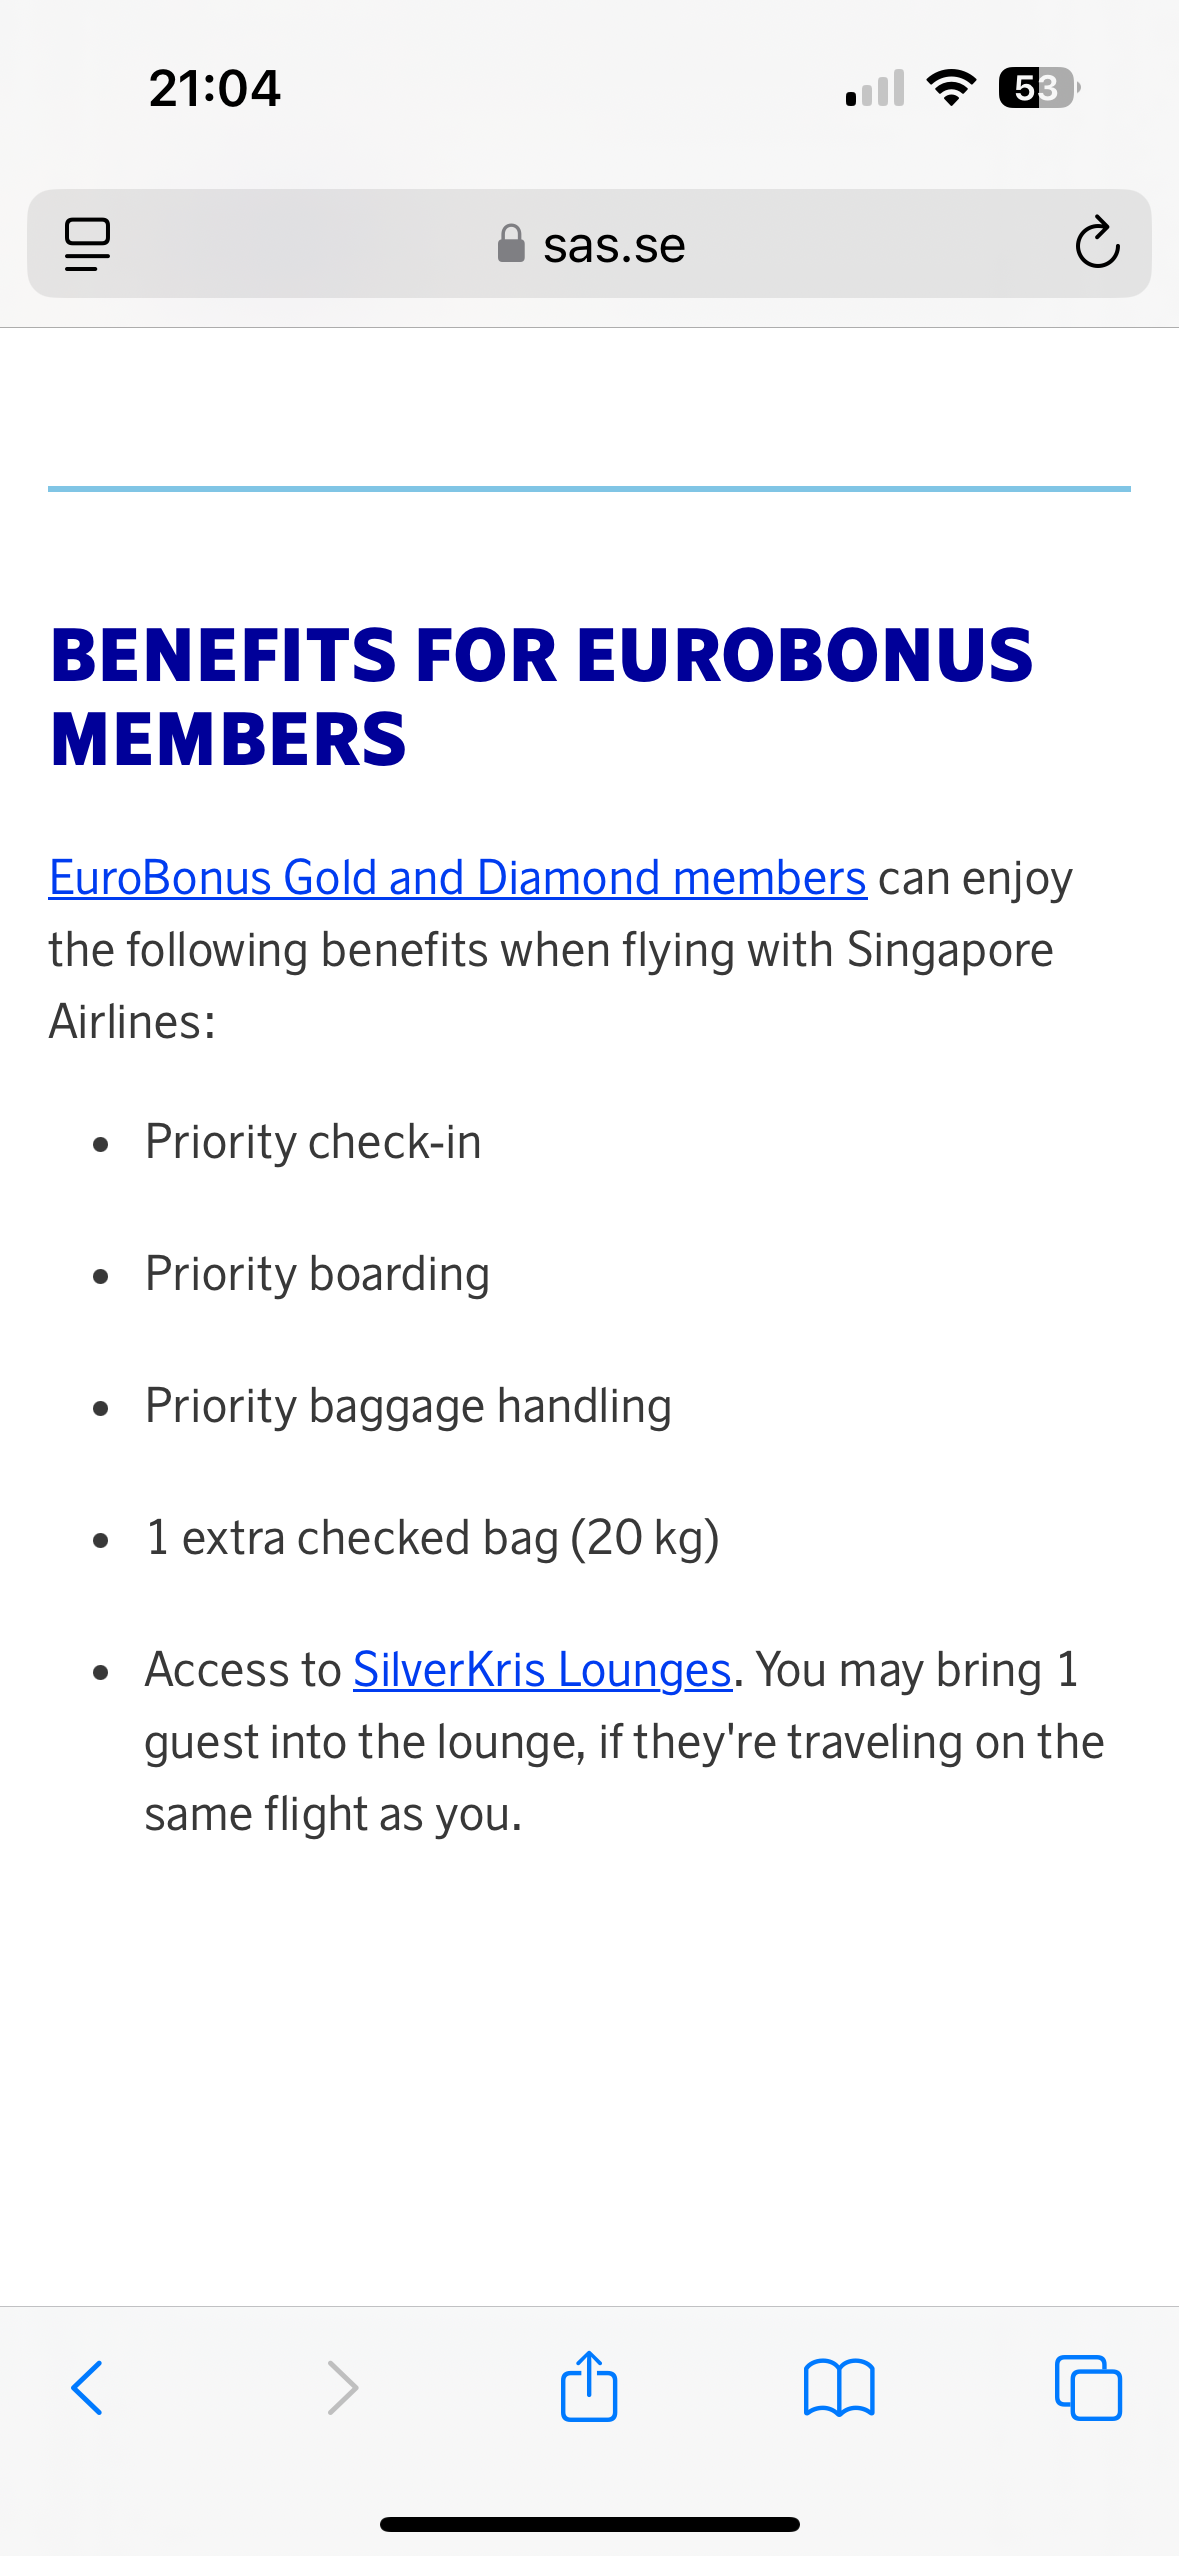Screen dimensions: 1179x2556
Task: Reload the sas.se page
Action: (1097, 243)
